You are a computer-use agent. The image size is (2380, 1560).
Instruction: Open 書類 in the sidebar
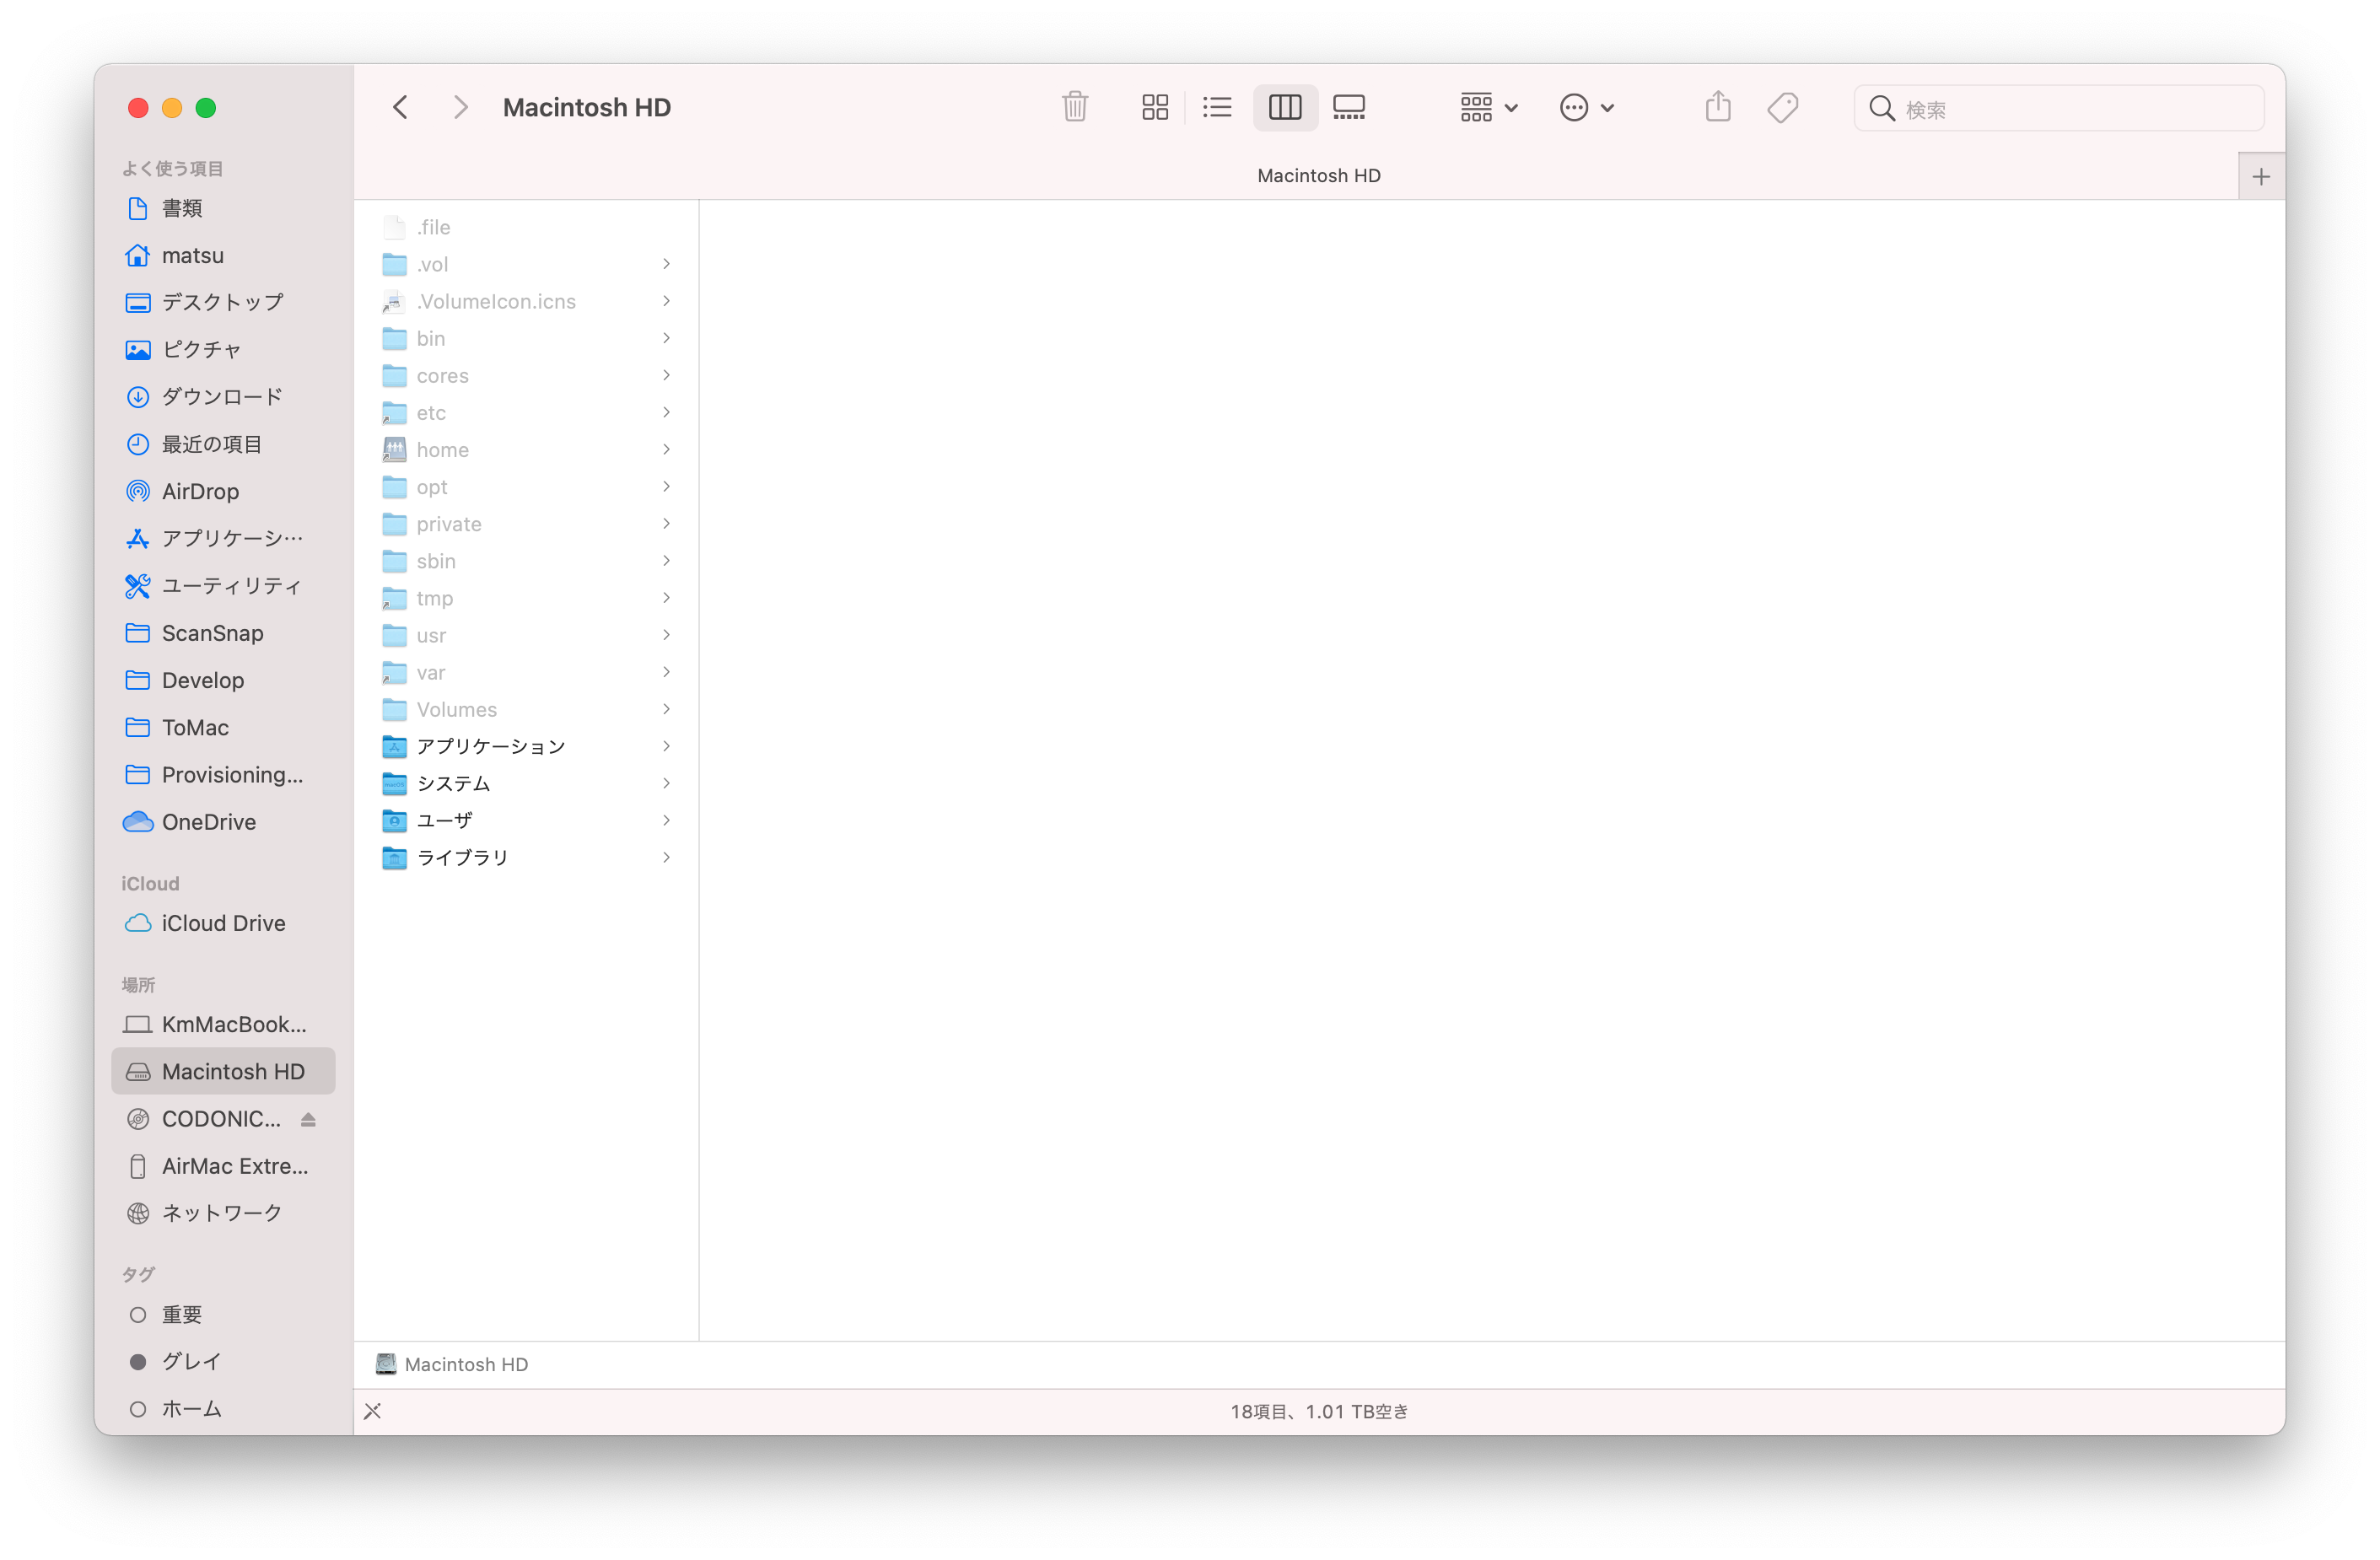pyautogui.click(x=223, y=208)
